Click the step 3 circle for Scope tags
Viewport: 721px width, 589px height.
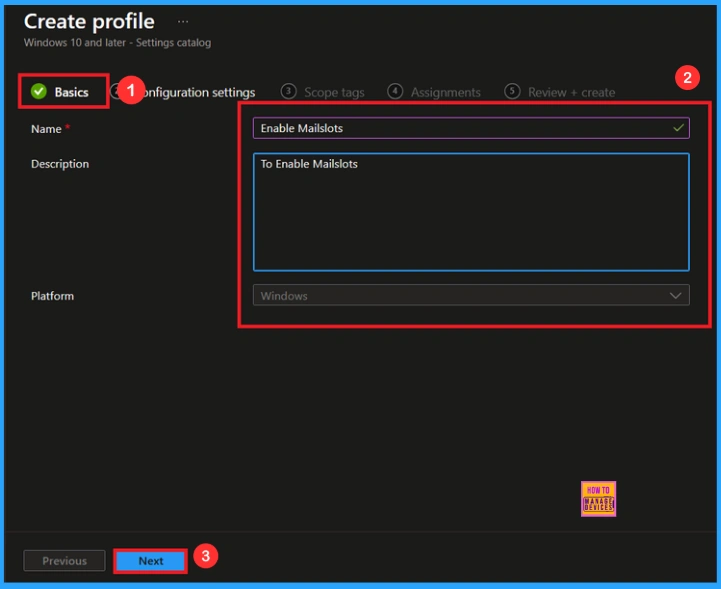[289, 92]
